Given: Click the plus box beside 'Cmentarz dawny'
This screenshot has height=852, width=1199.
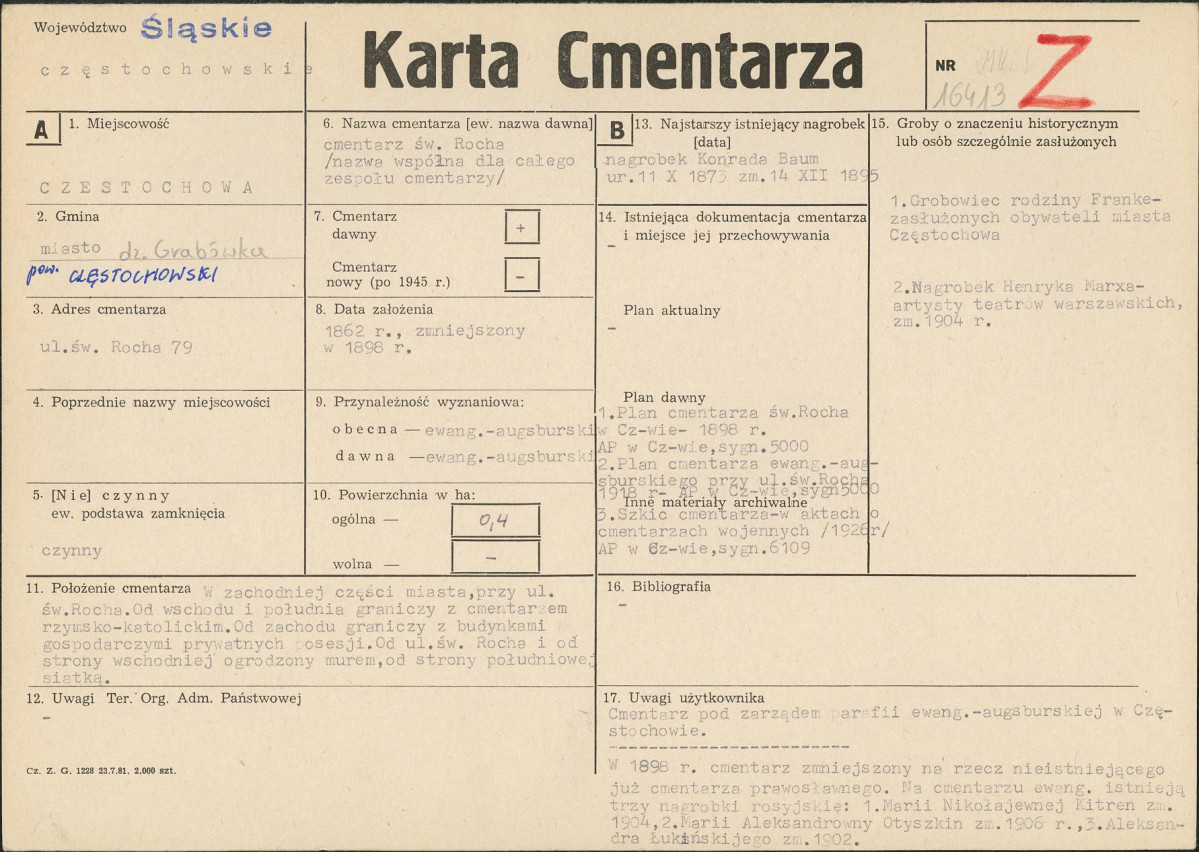Looking at the screenshot, I should coord(522,228).
